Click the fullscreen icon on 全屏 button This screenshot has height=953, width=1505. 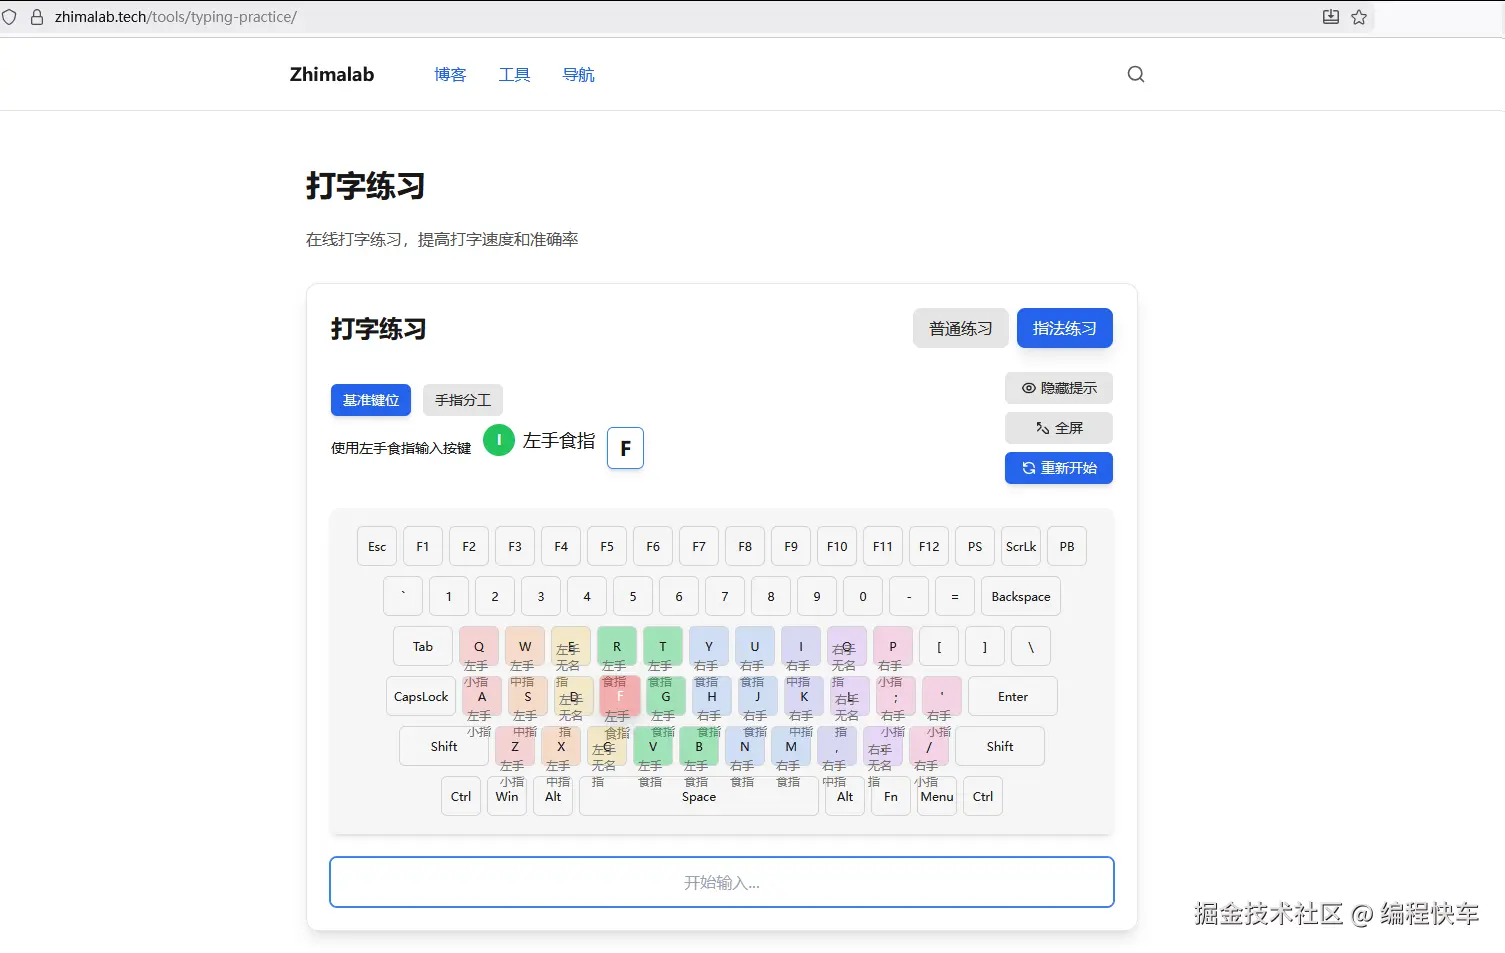coord(1042,427)
